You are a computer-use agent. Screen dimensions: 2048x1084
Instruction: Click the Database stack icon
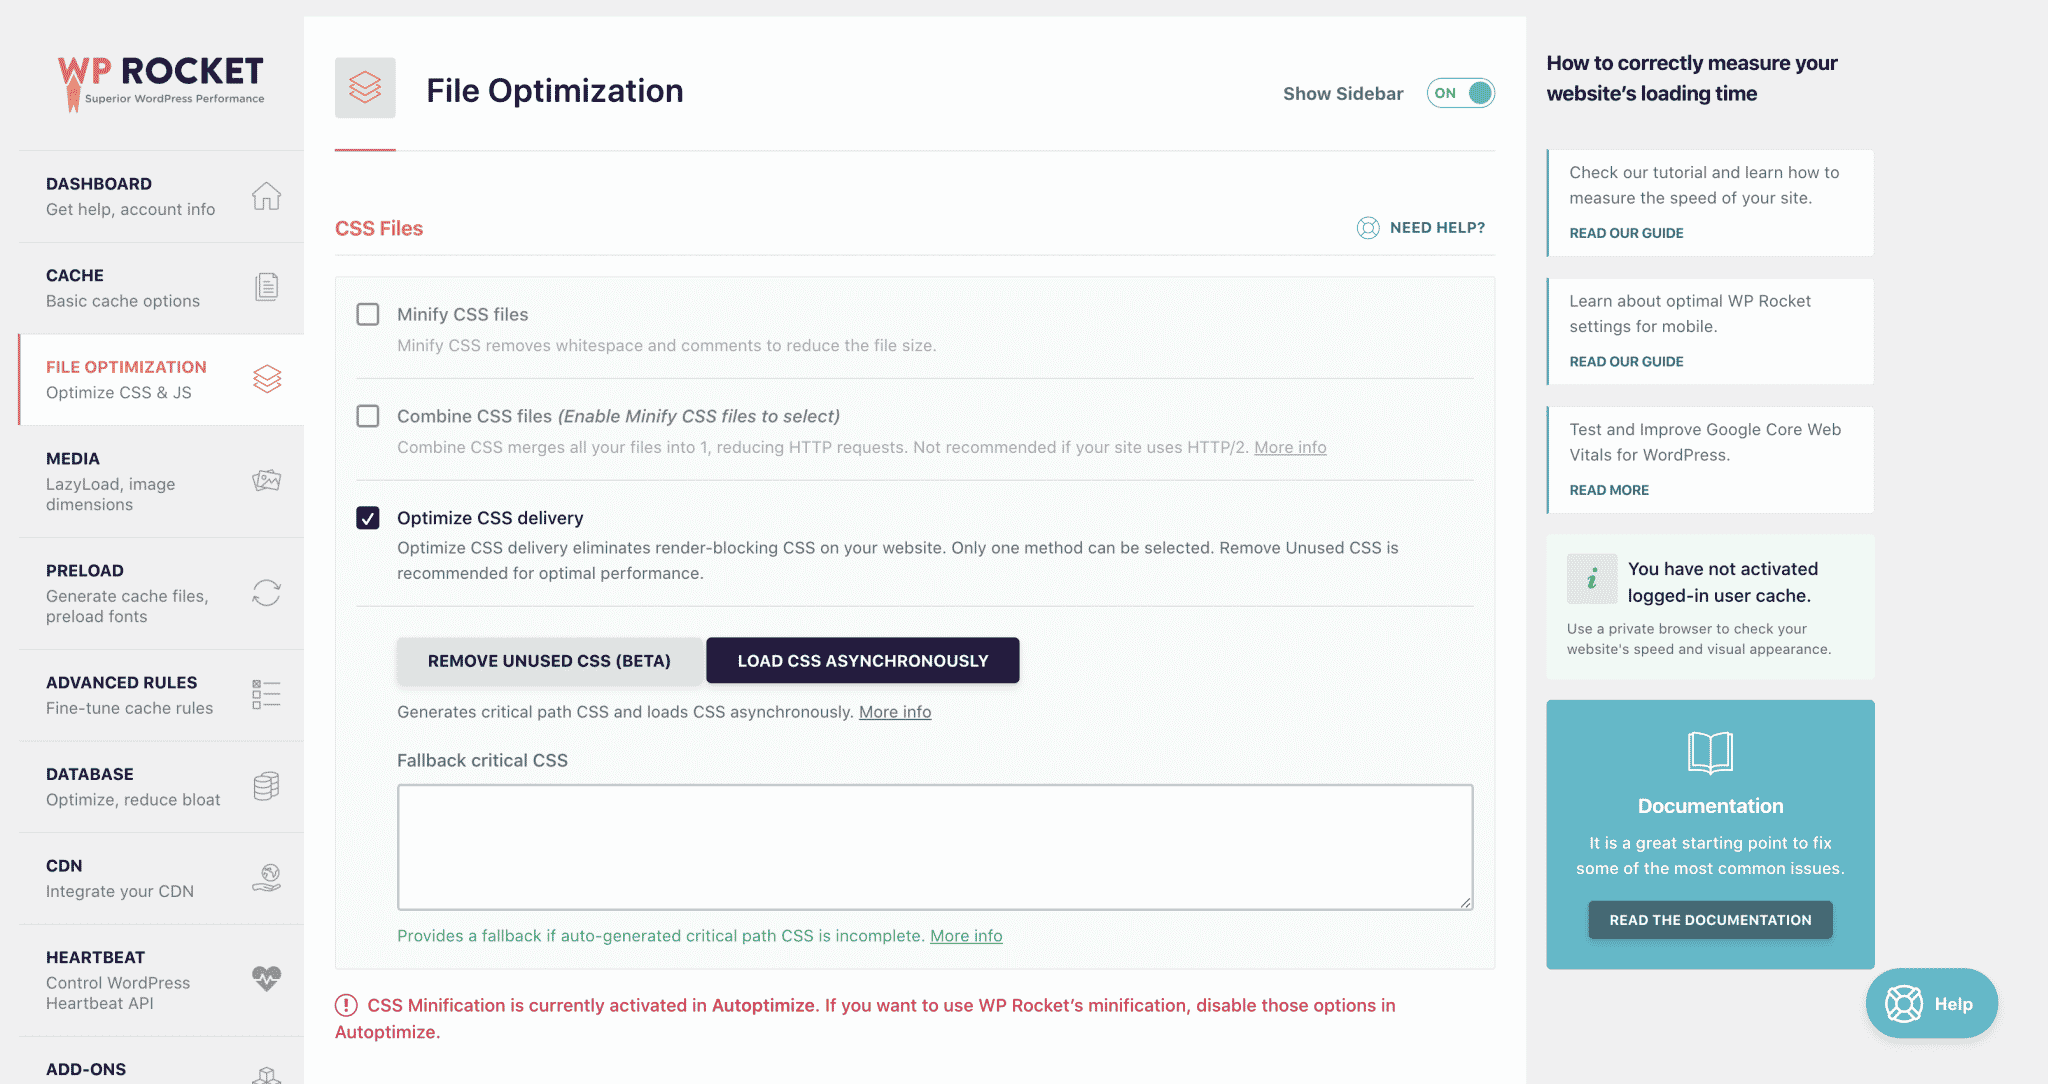coord(267,785)
